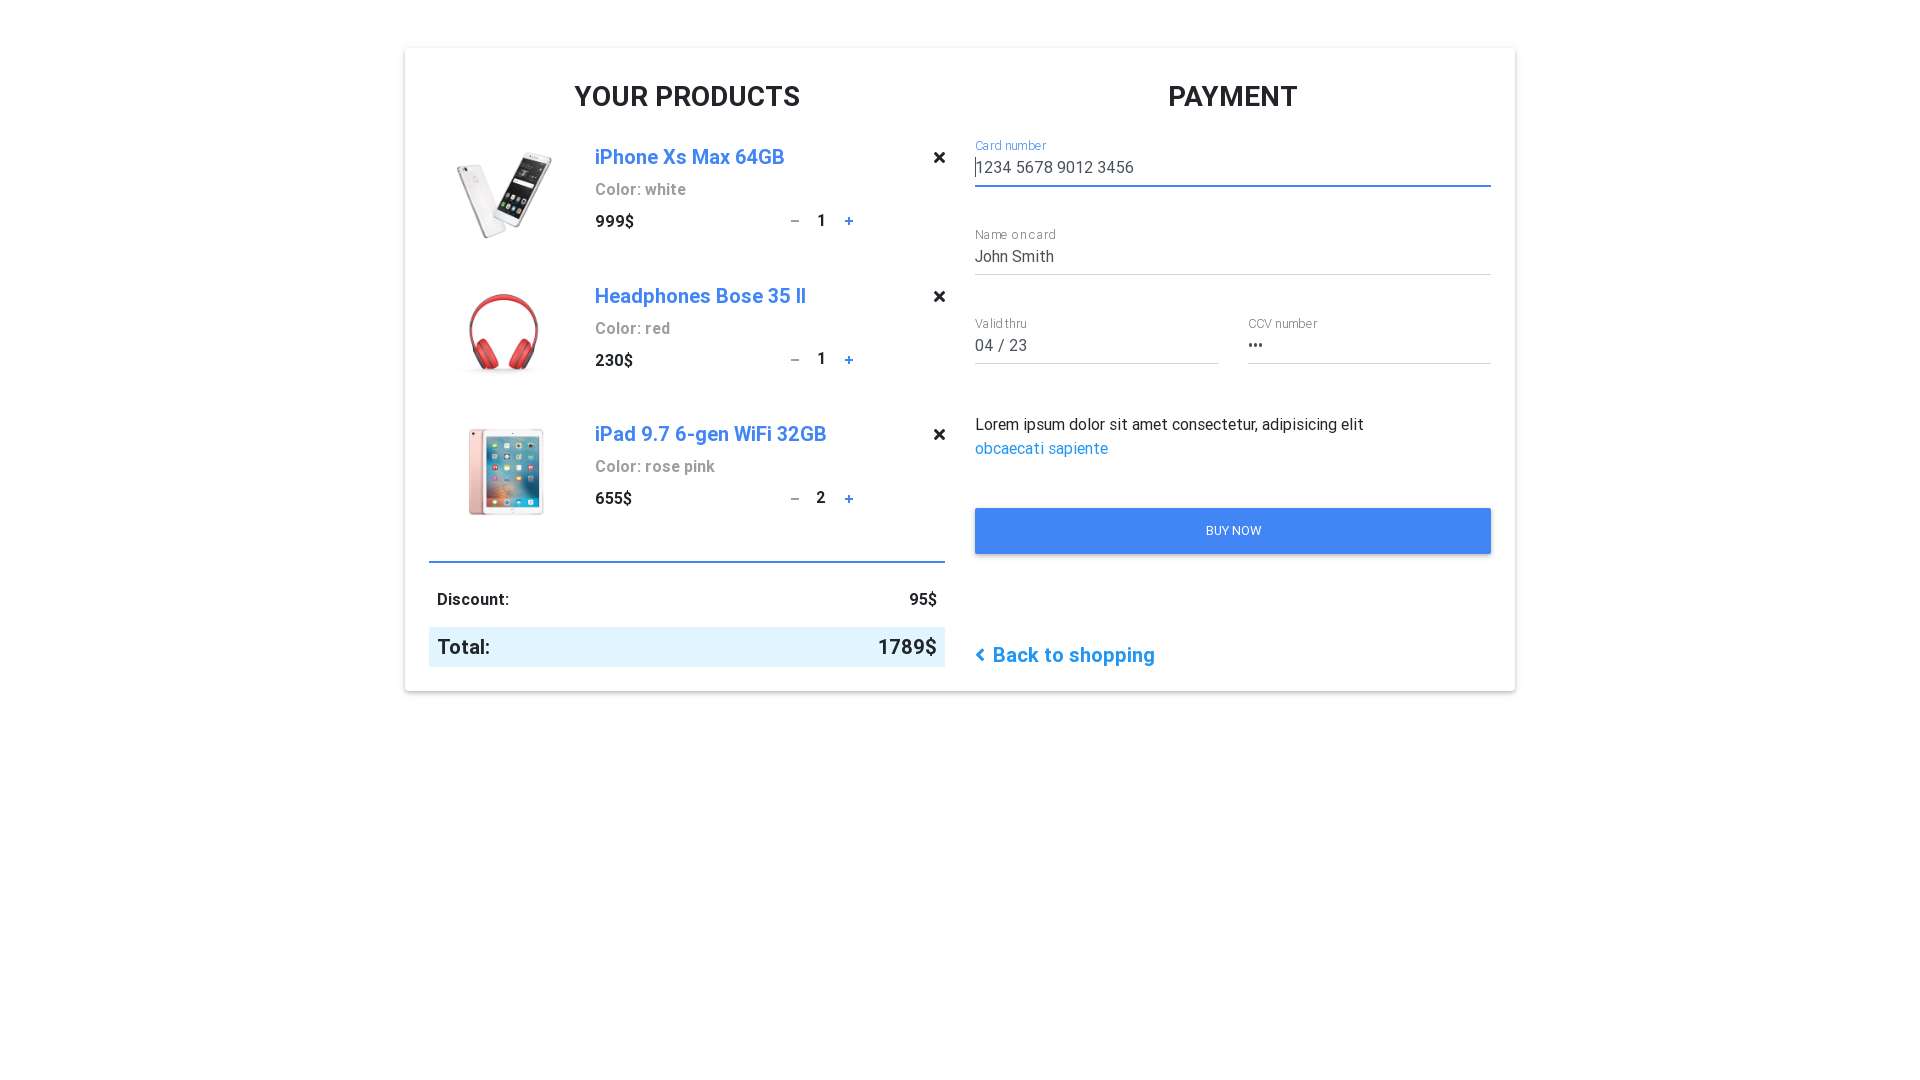Image resolution: width=1920 pixels, height=1080 pixels.
Task: Decrease iPad quantity with minus icon
Action: pyautogui.click(x=795, y=499)
